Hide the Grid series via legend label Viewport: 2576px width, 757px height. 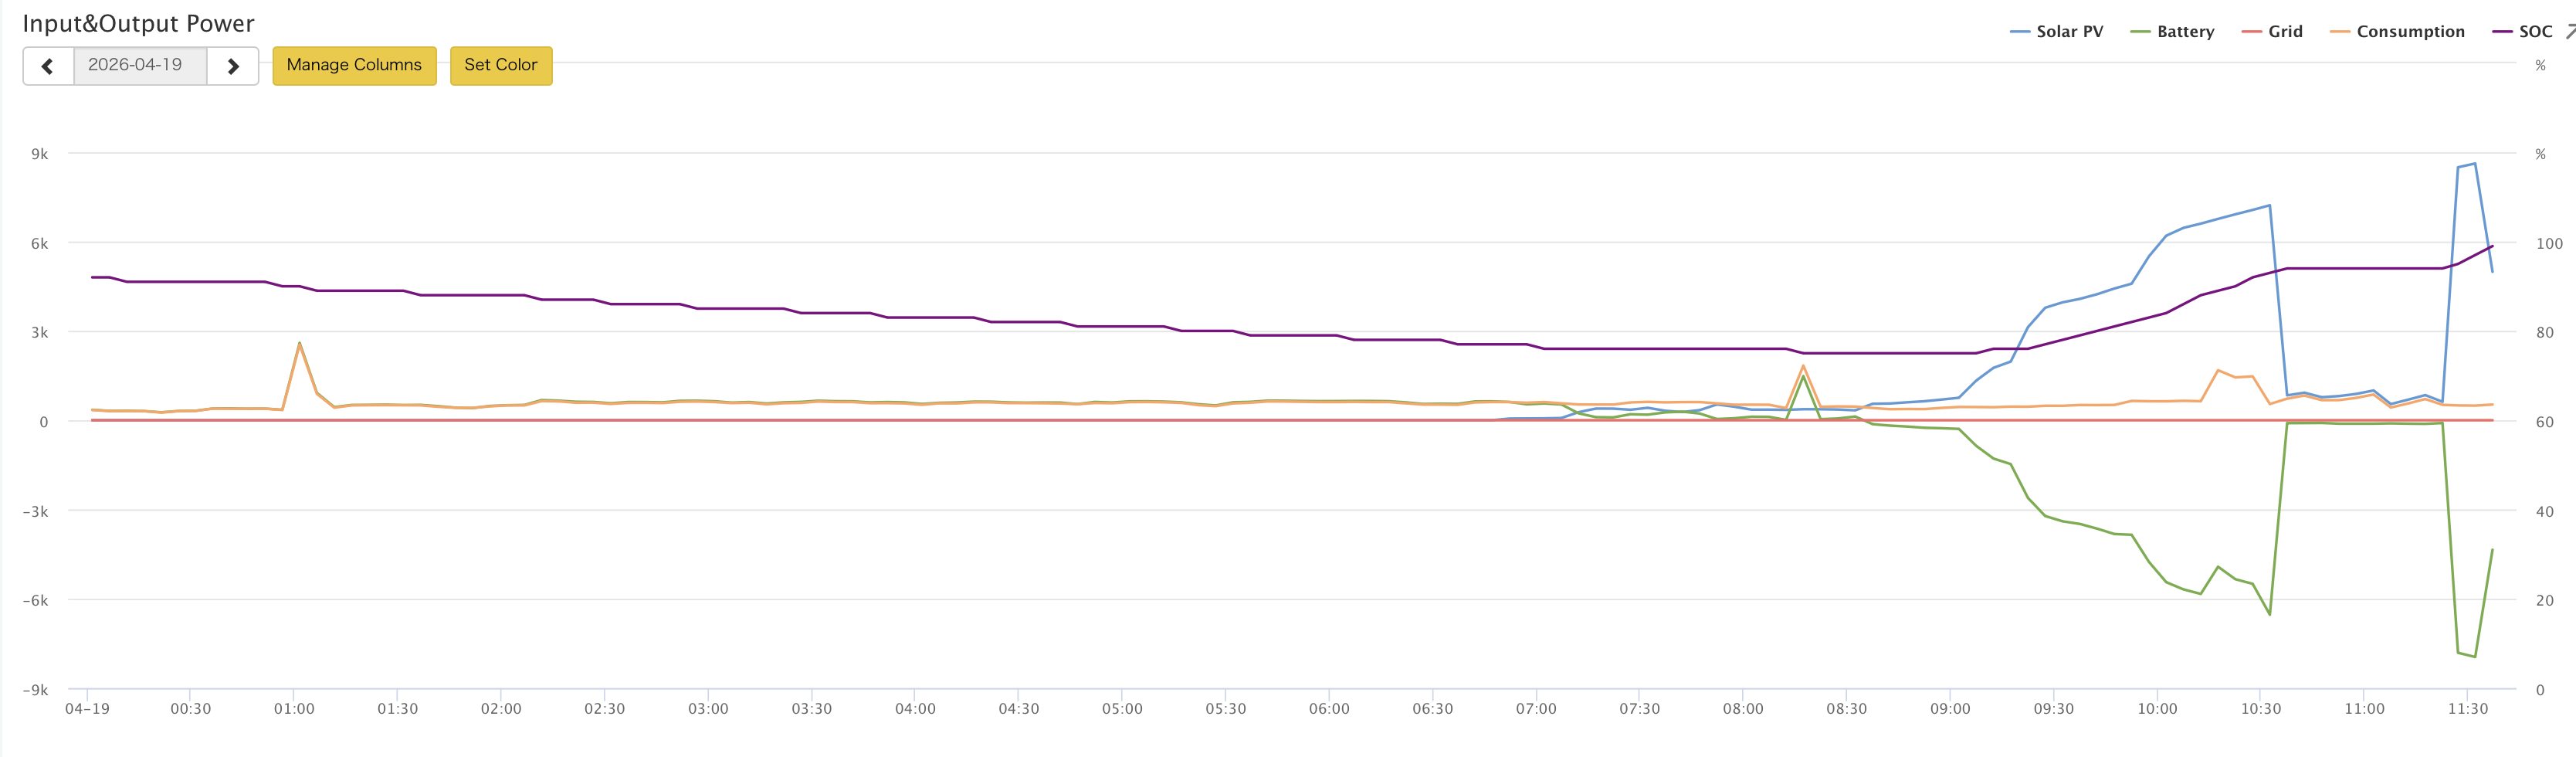pos(2285,32)
